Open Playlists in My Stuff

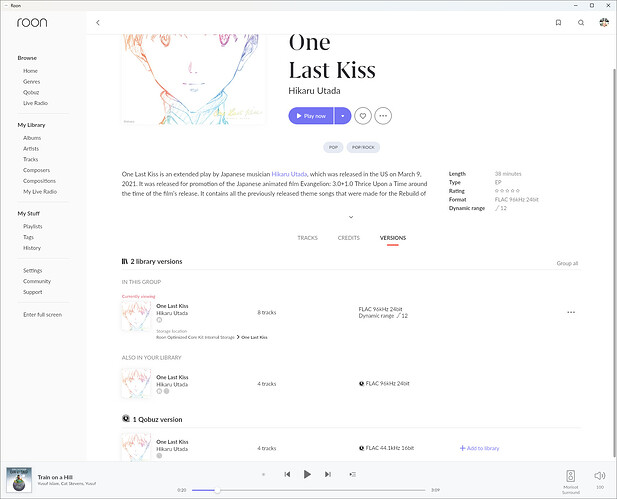click(x=33, y=226)
